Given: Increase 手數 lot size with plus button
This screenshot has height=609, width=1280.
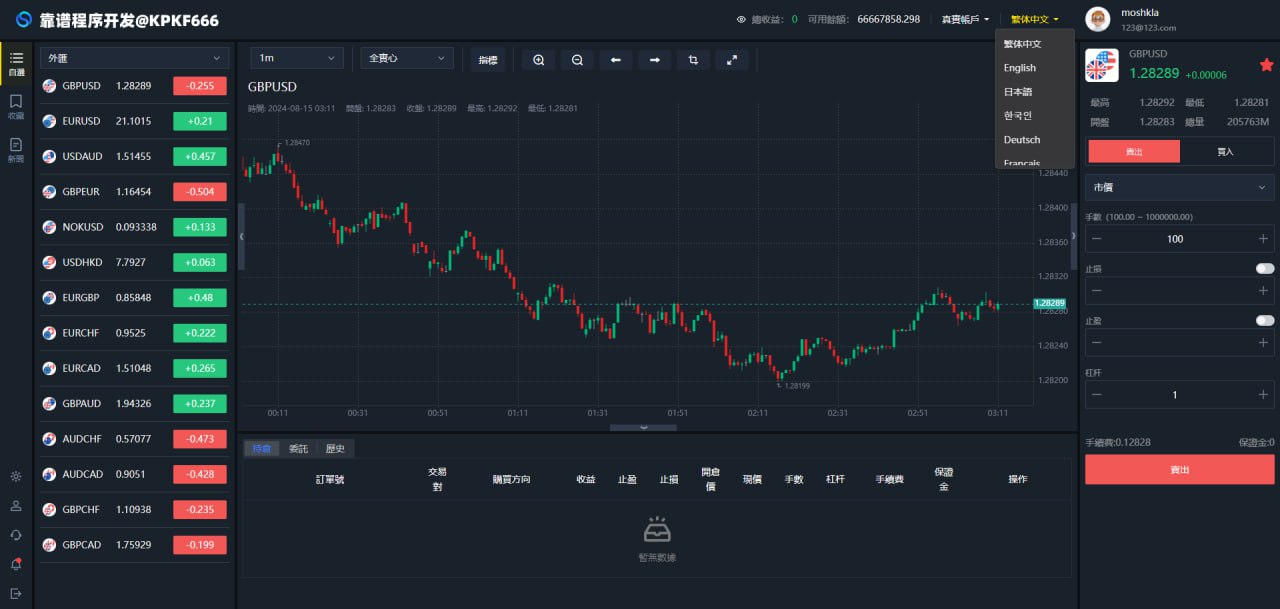Looking at the screenshot, I should coord(1263,239).
